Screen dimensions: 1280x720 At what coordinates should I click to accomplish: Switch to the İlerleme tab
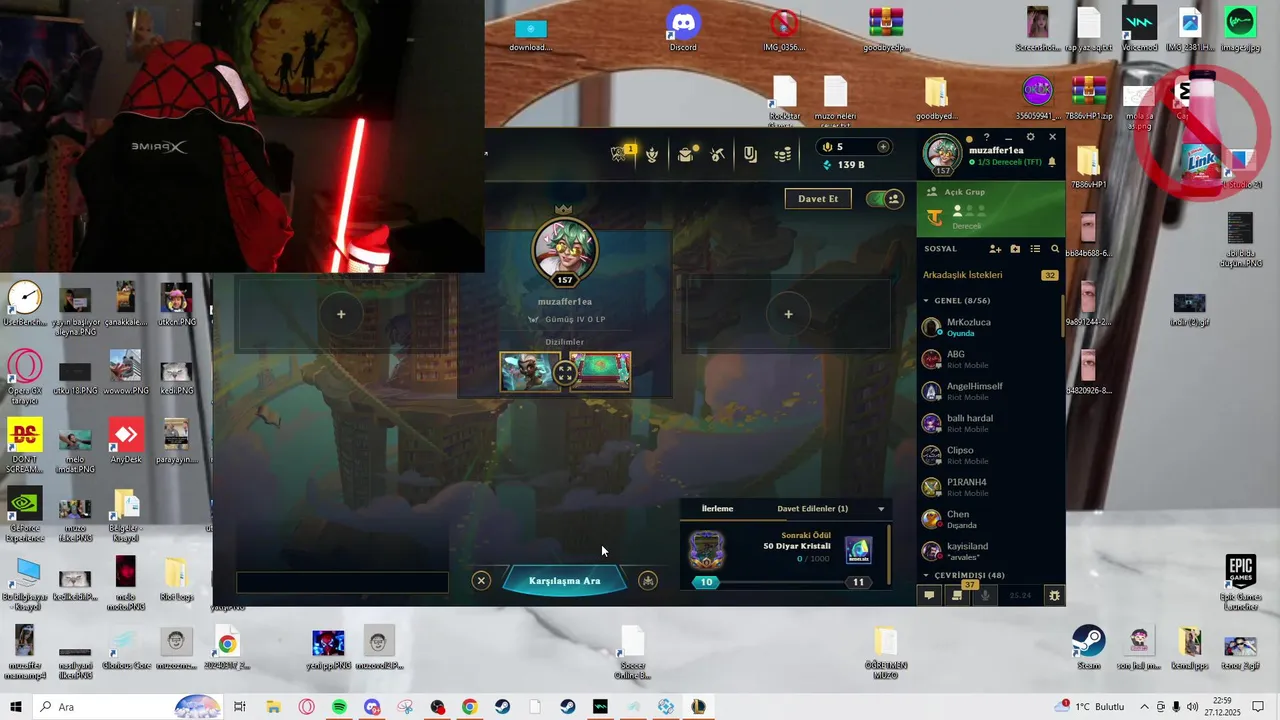[x=717, y=509]
